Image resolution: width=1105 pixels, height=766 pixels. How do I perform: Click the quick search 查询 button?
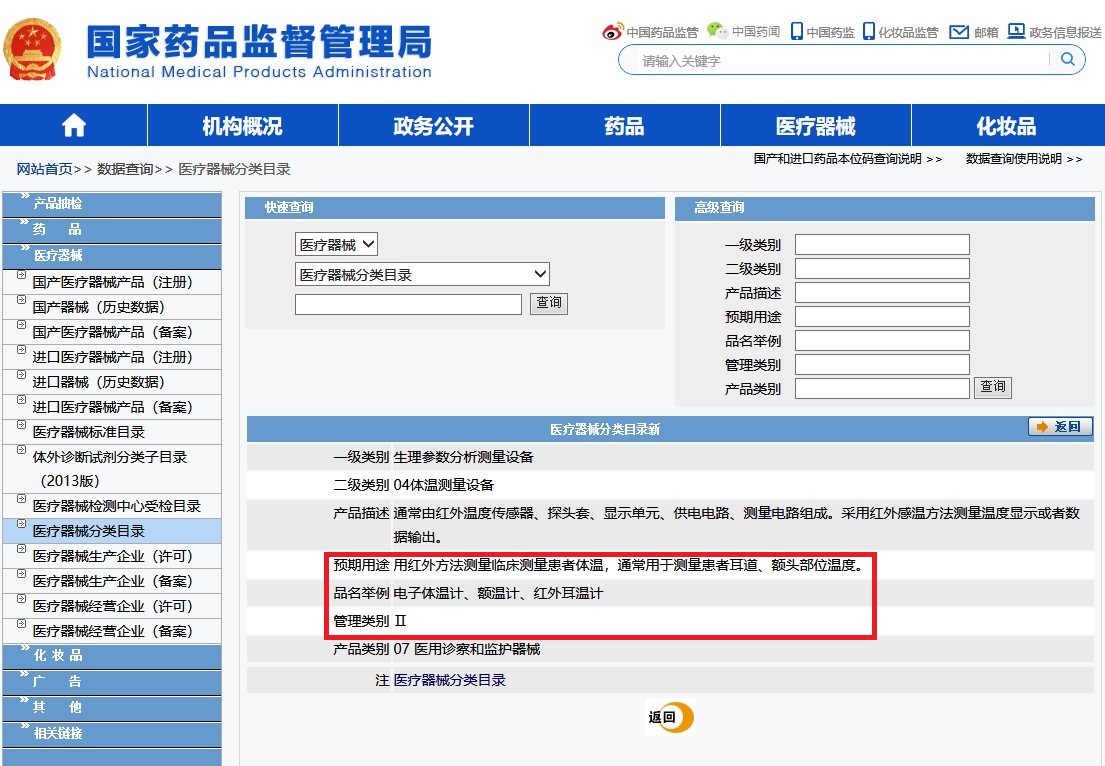(548, 303)
